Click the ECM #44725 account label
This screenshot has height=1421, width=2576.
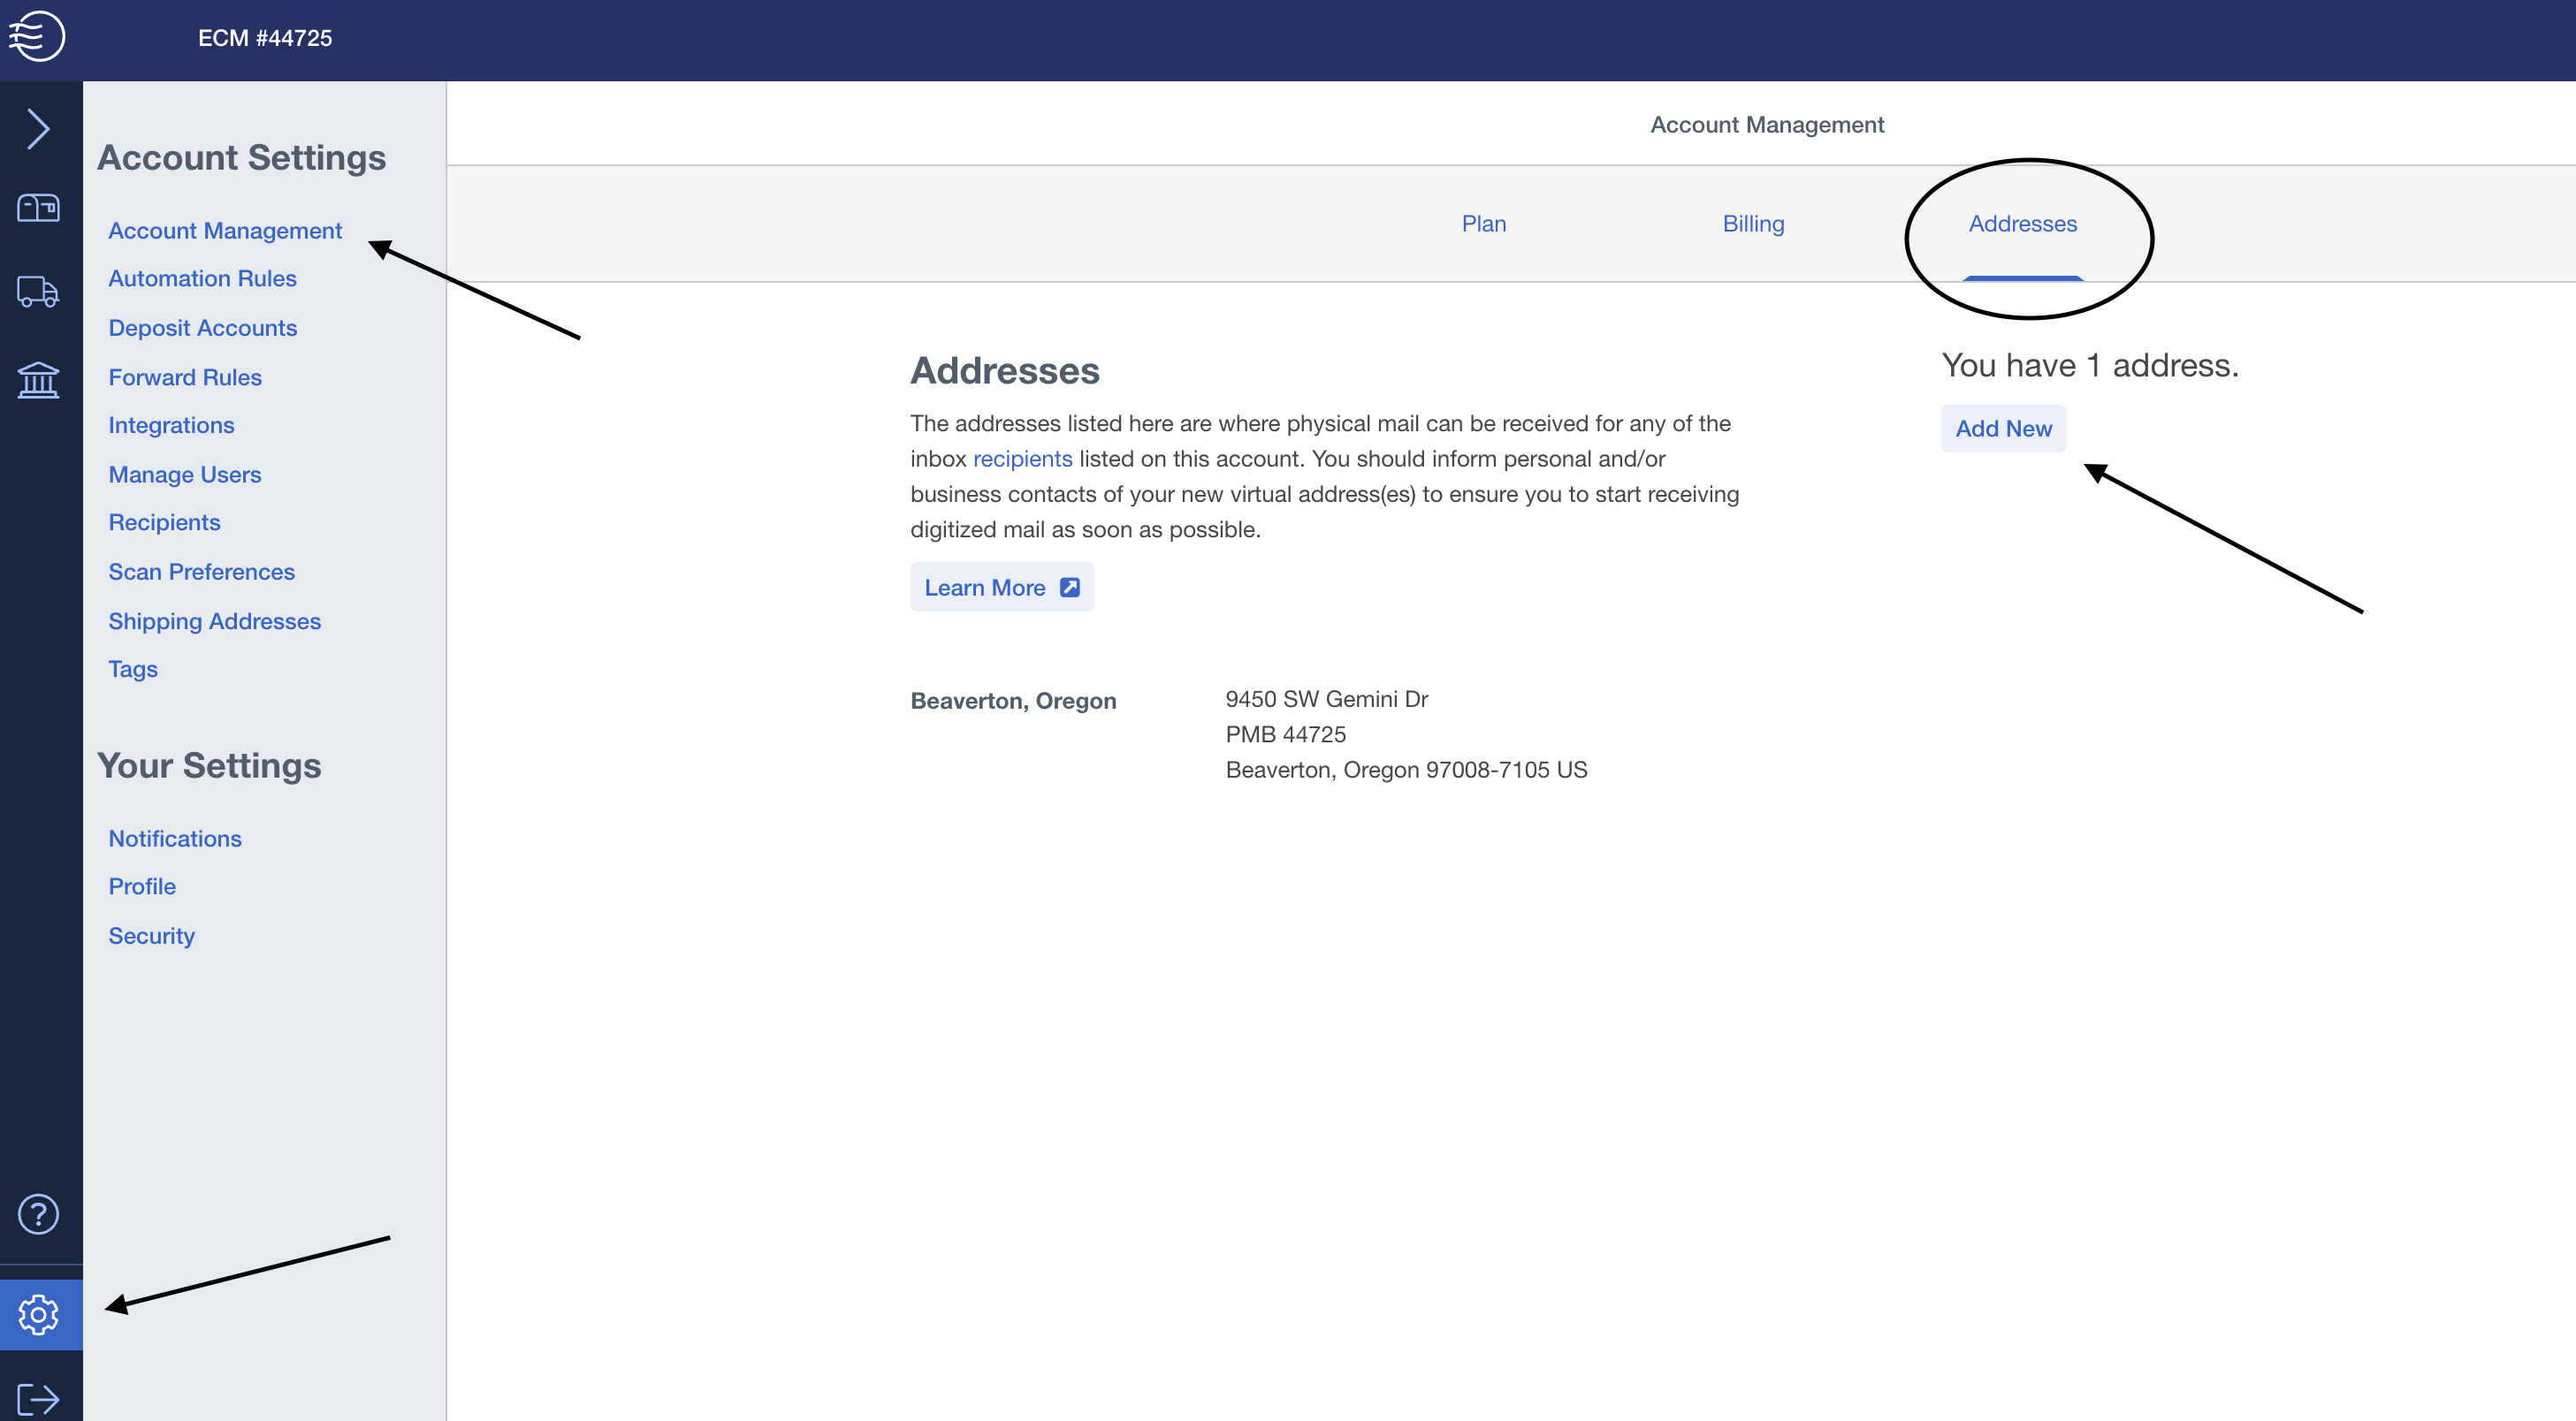point(265,38)
